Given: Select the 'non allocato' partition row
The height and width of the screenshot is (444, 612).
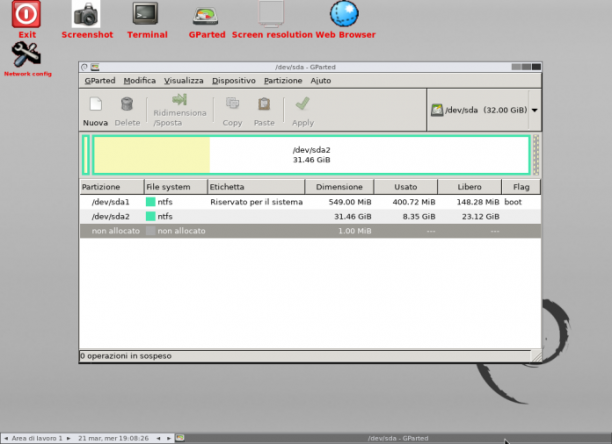Looking at the screenshot, I should tap(310, 231).
